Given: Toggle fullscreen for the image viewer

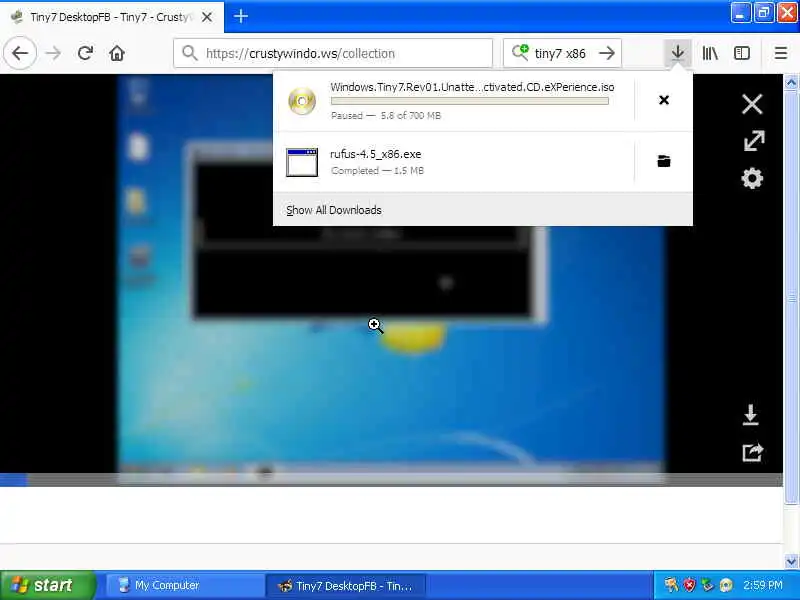Looking at the screenshot, I should pos(753,141).
